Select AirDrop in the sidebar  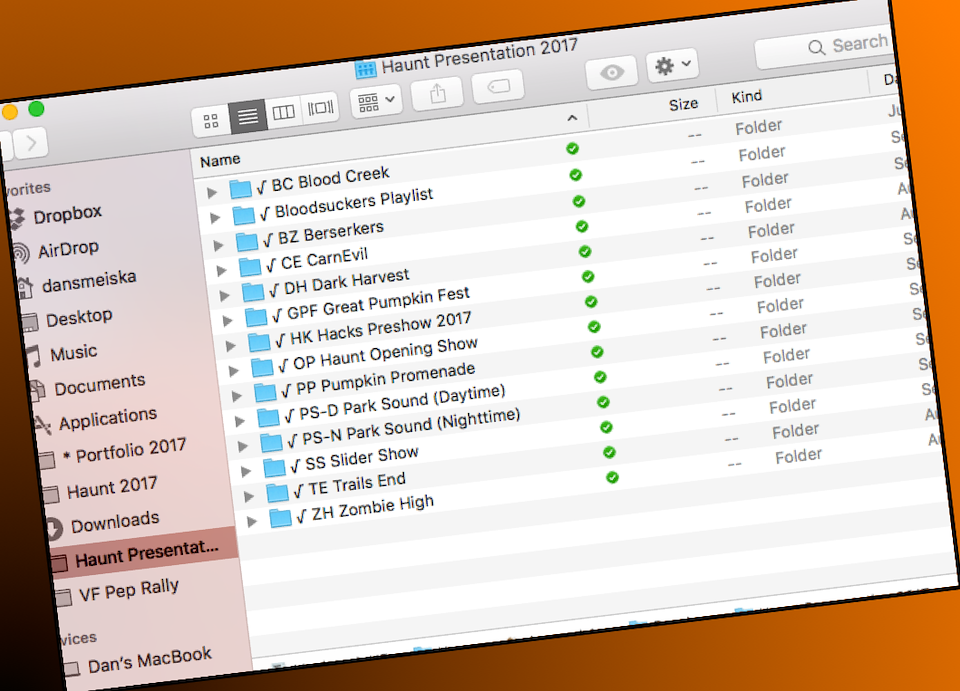pyautogui.click(x=68, y=250)
